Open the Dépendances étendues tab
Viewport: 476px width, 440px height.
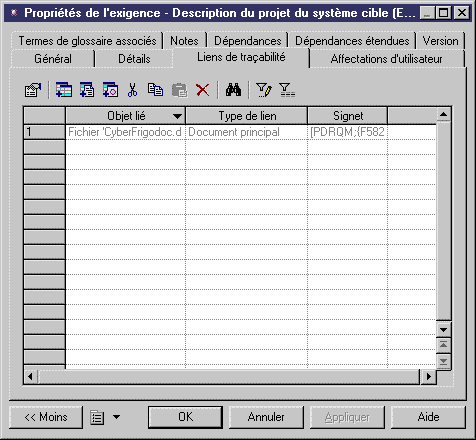point(352,41)
